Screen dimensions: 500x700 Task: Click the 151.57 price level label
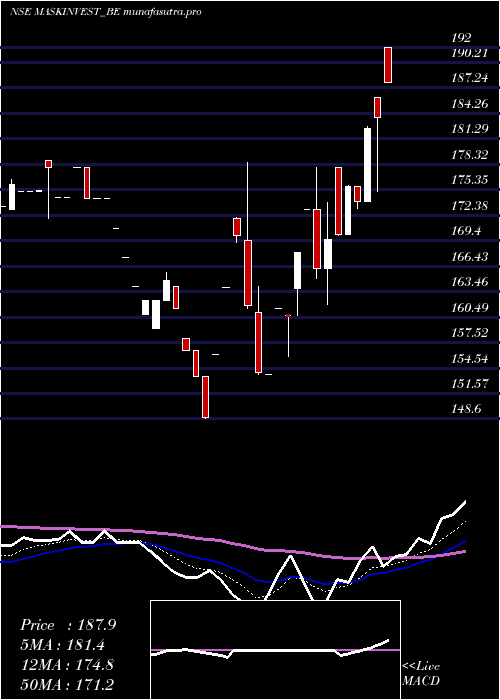point(469,384)
